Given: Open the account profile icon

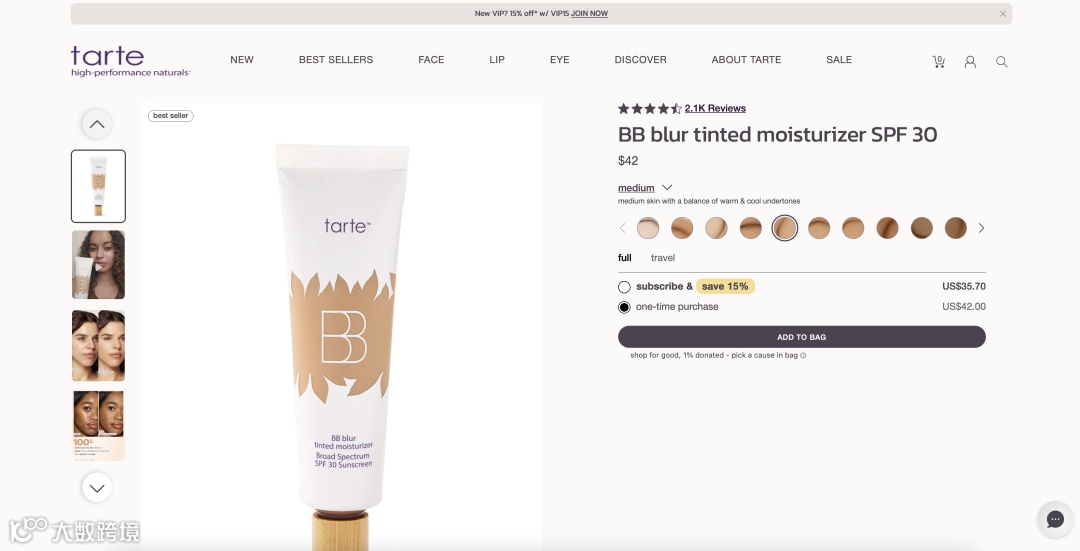Looking at the screenshot, I should pos(970,62).
